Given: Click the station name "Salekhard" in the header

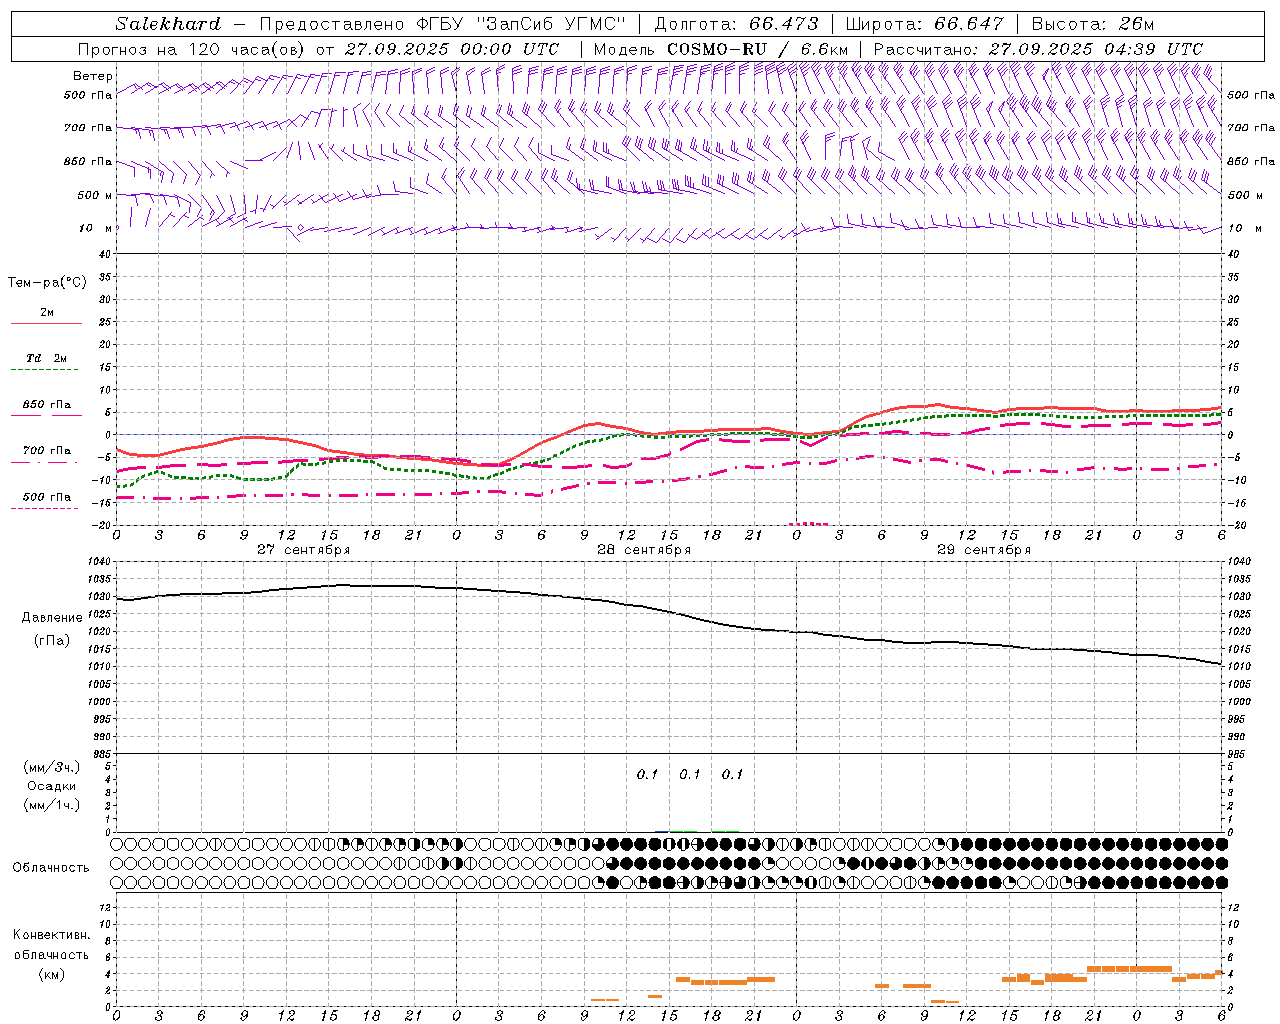Looking at the screenshot, I should (x=168, y=24).
